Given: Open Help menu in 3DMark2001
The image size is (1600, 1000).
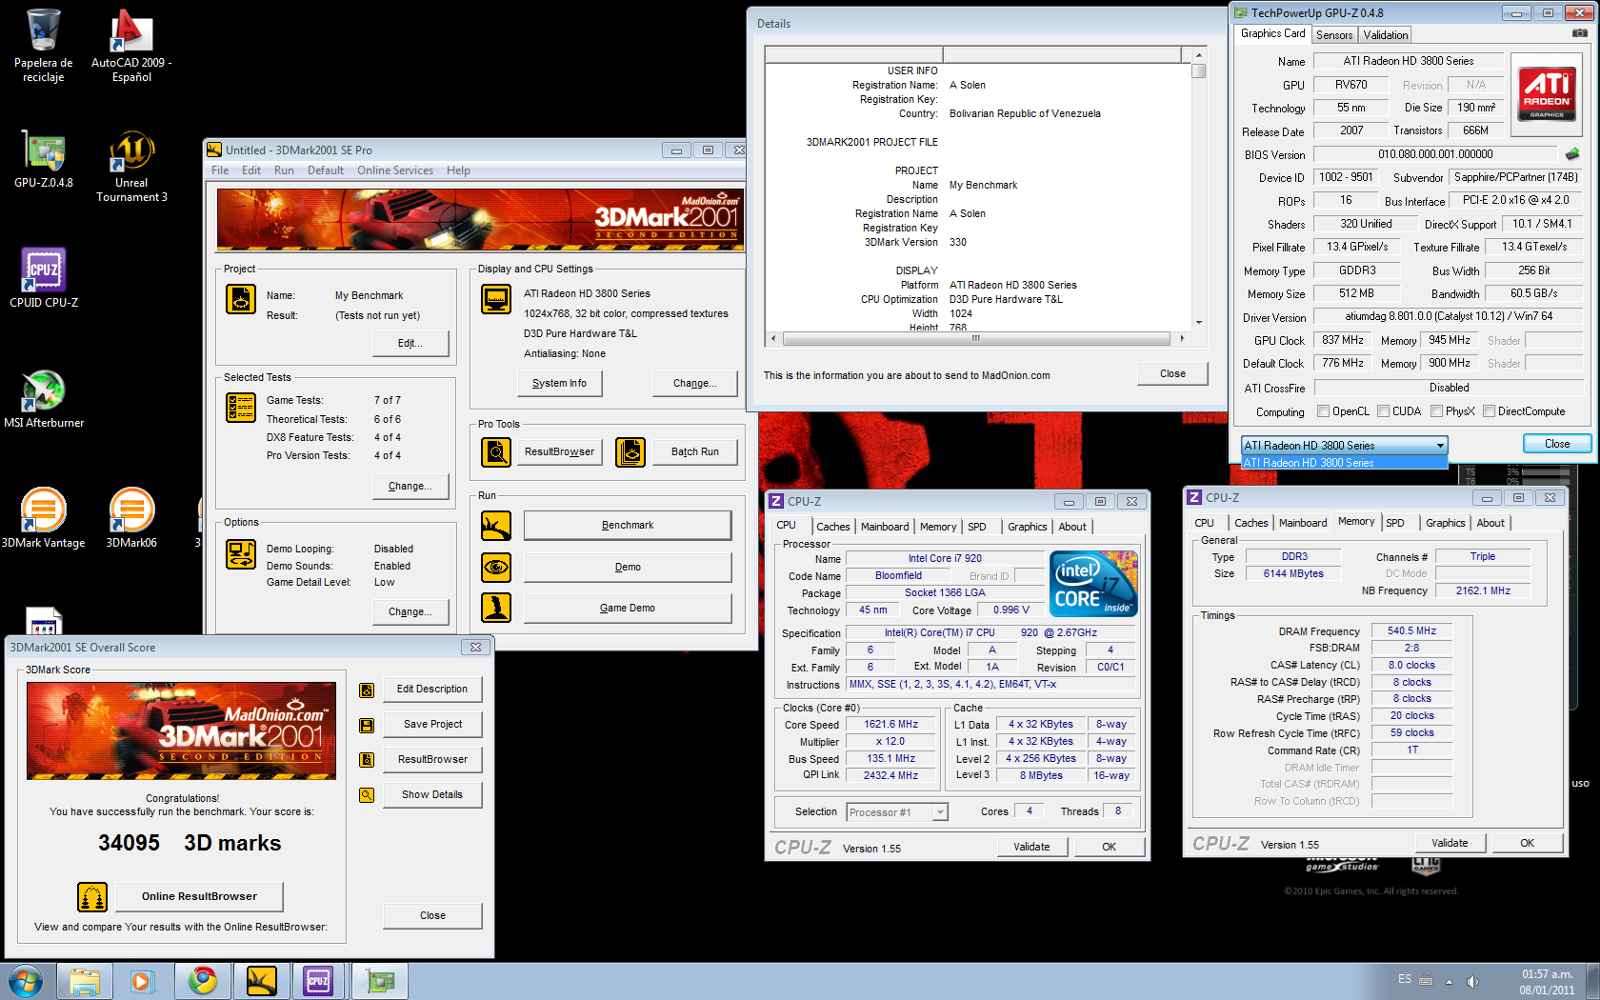Looking at the screenshot, I should pos(458,171).
